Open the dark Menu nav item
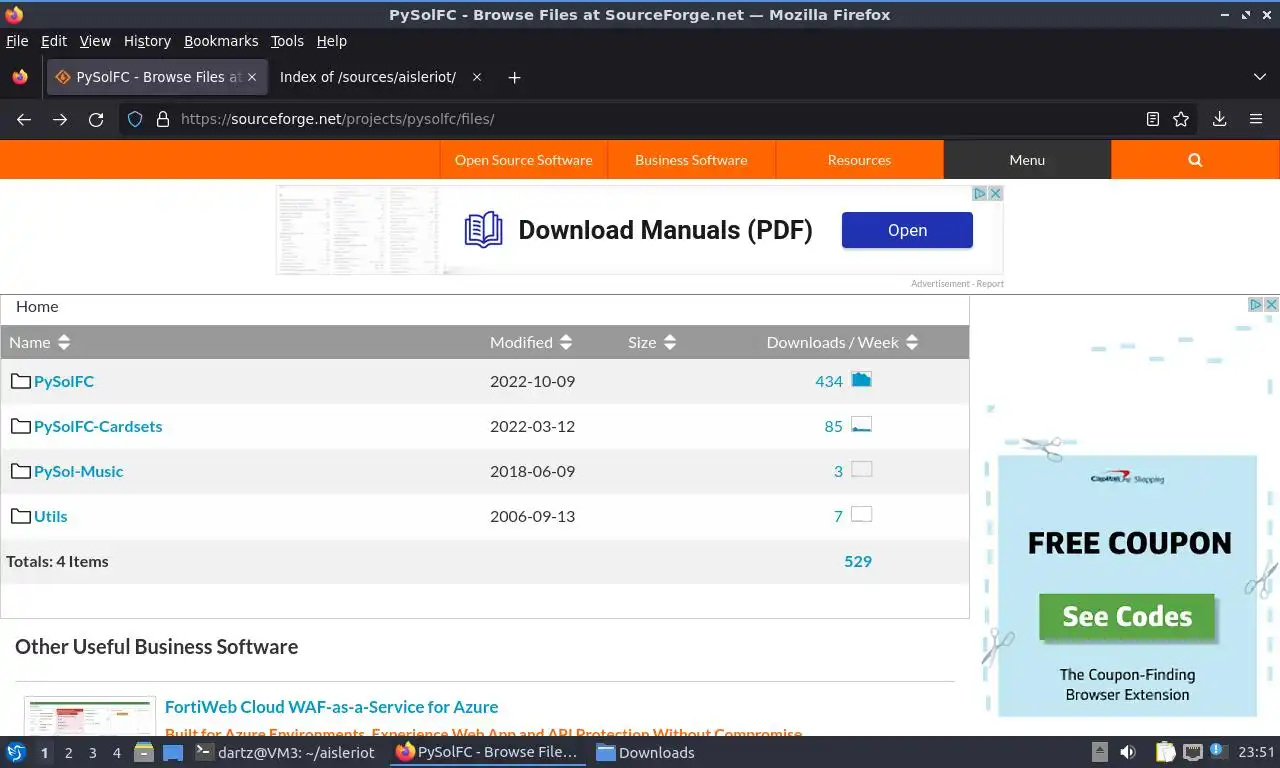This screenshot has height=768, width=1280. [1027, 160]
